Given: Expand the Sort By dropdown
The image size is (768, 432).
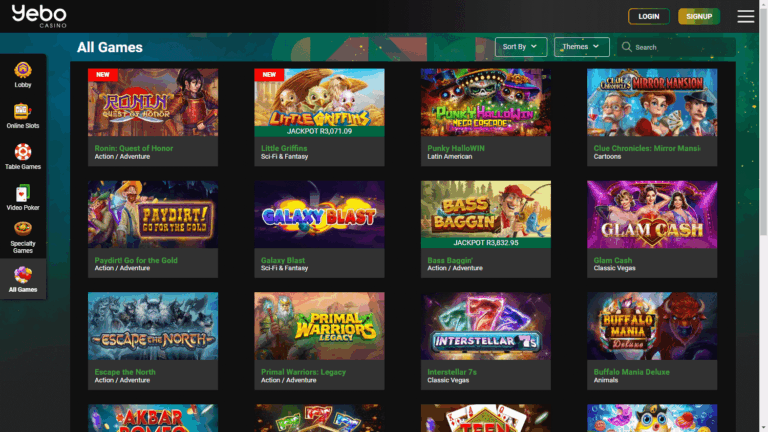Looking at the screenshot, I should click(521, 47).
